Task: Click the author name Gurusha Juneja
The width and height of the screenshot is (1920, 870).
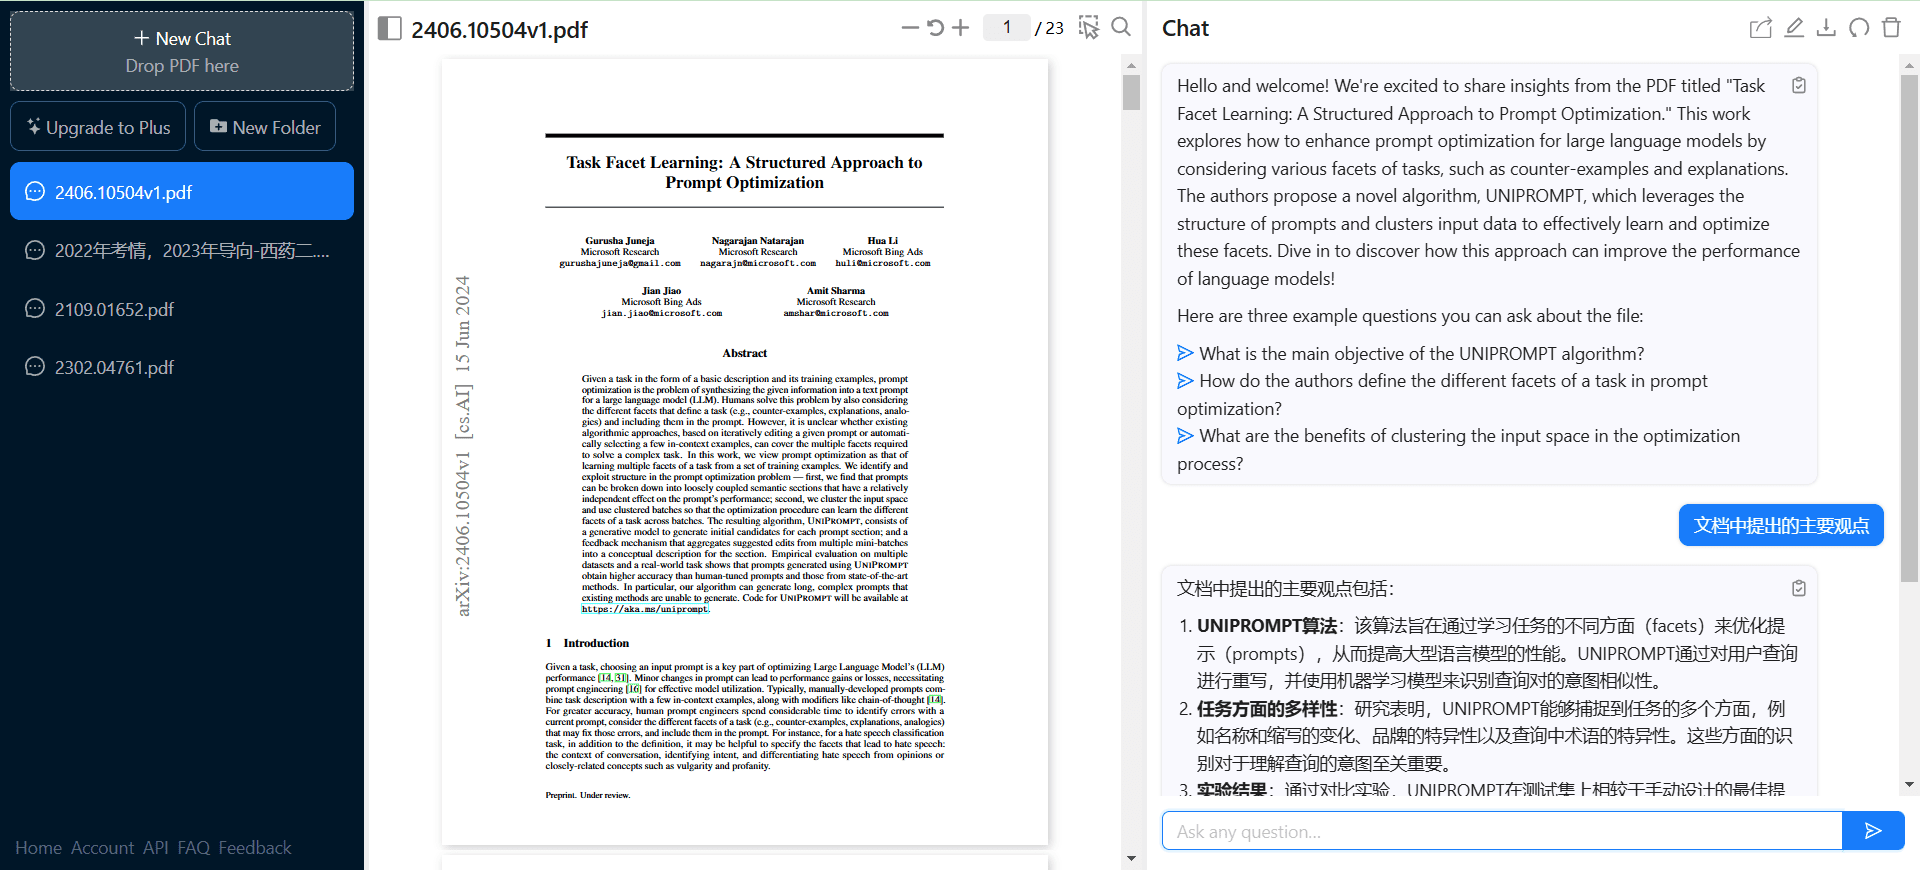Action: pos(620,241)
